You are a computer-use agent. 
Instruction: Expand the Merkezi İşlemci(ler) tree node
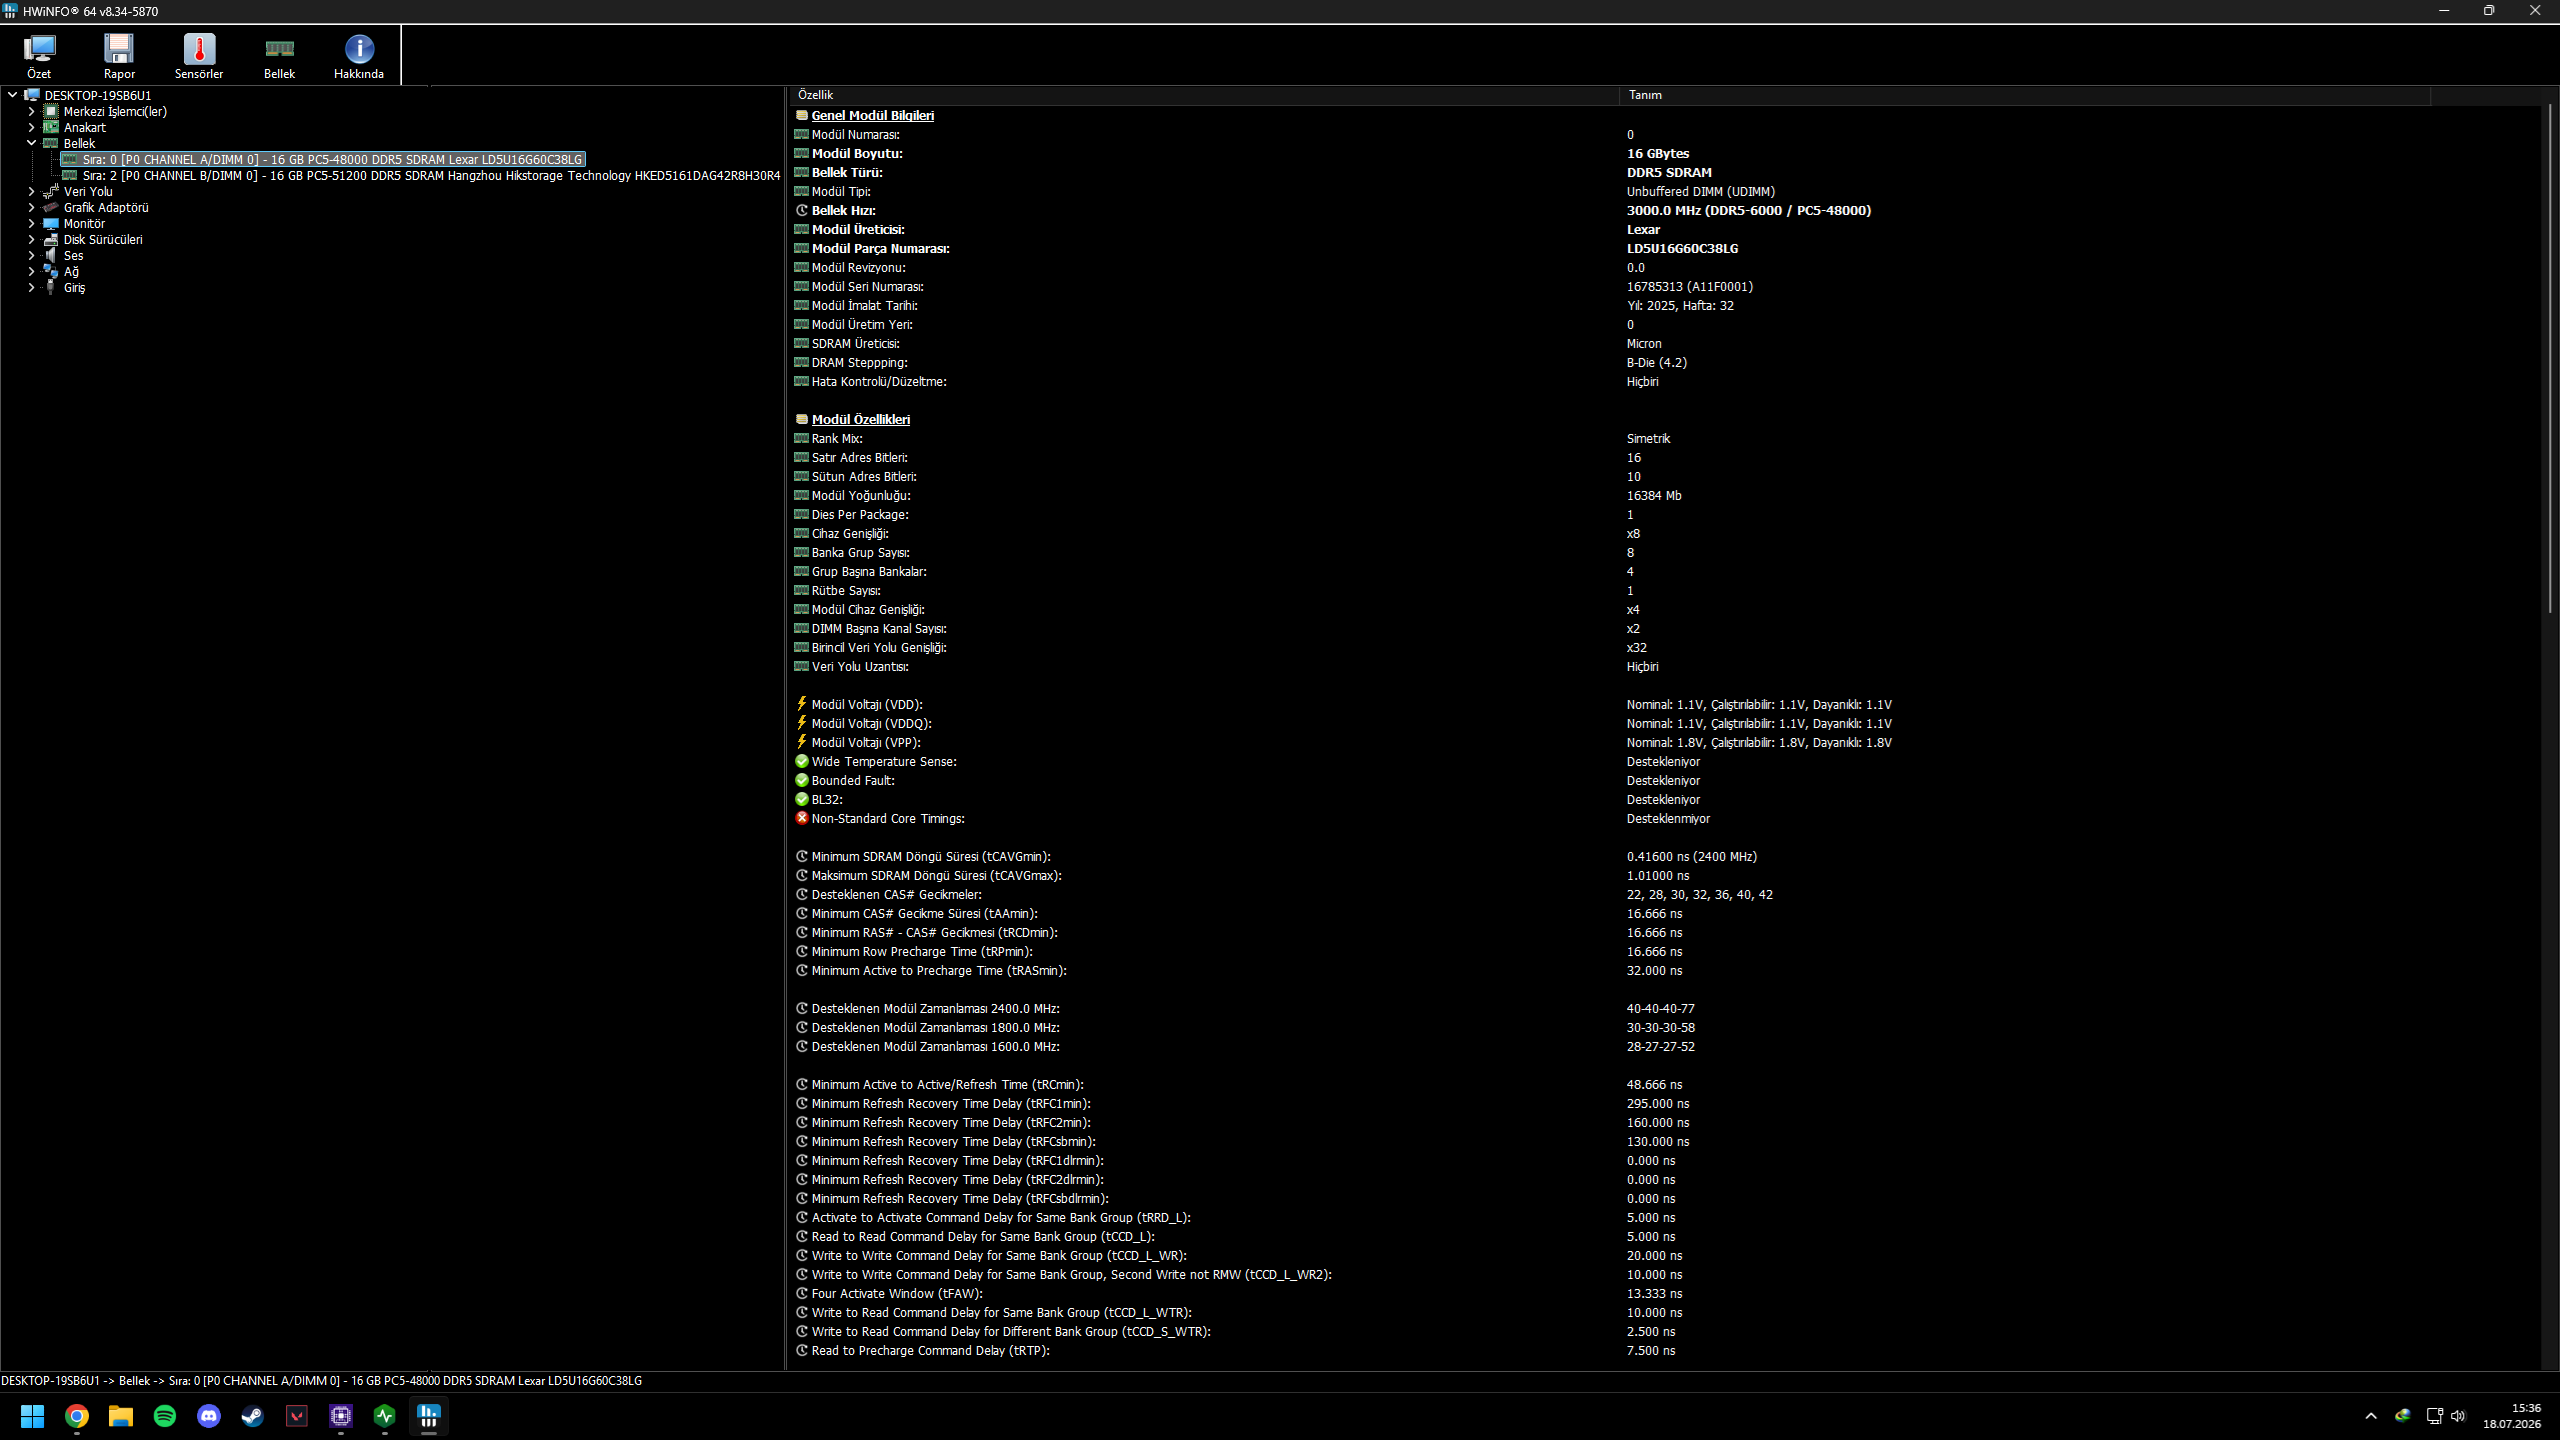31,112
